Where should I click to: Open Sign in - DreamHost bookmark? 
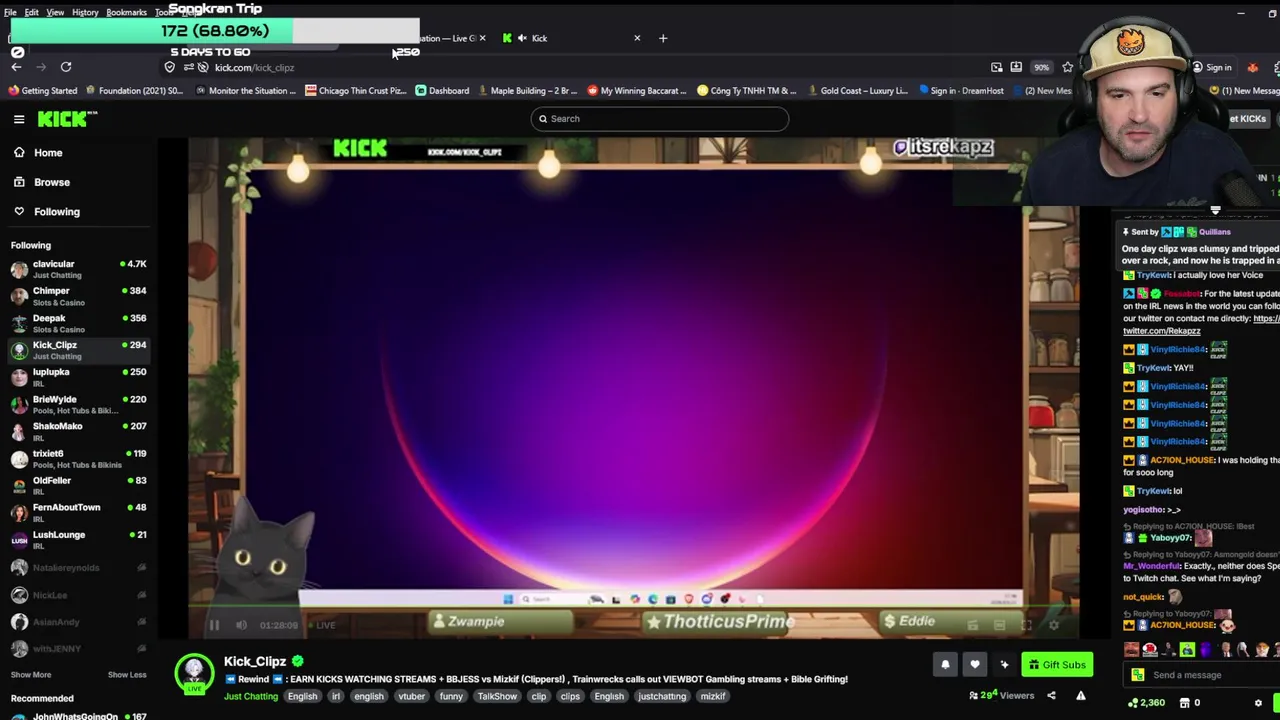(x=960, y=91)
